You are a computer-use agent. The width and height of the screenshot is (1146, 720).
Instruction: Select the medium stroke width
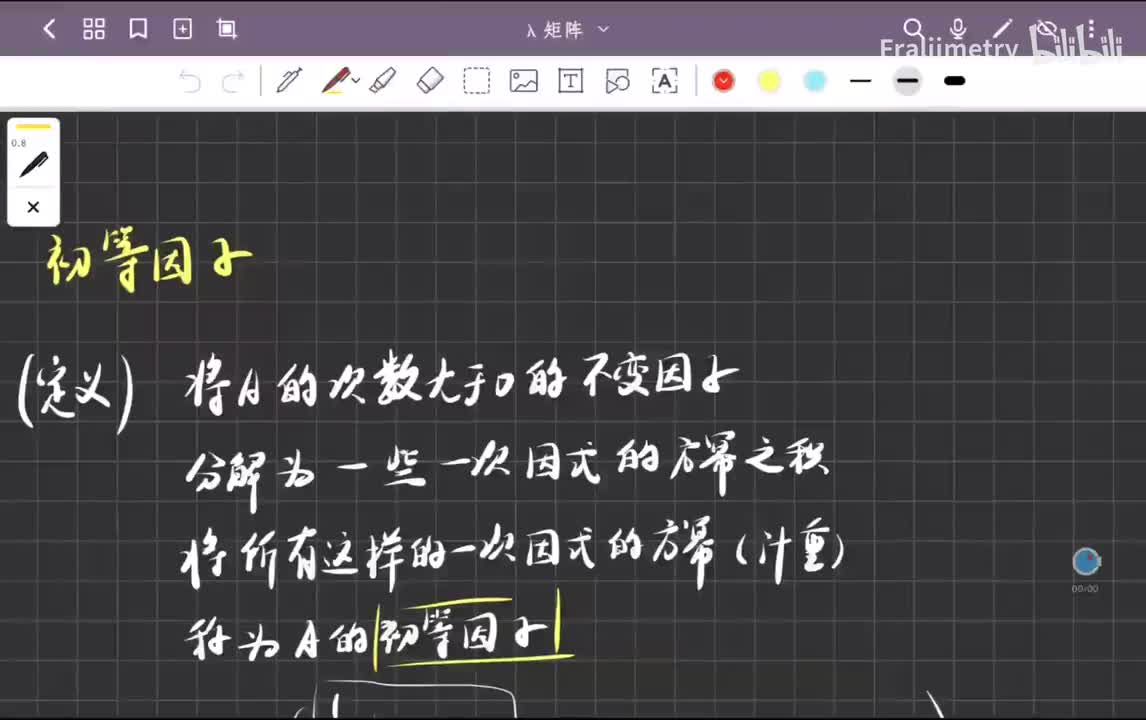coord(907,81)
